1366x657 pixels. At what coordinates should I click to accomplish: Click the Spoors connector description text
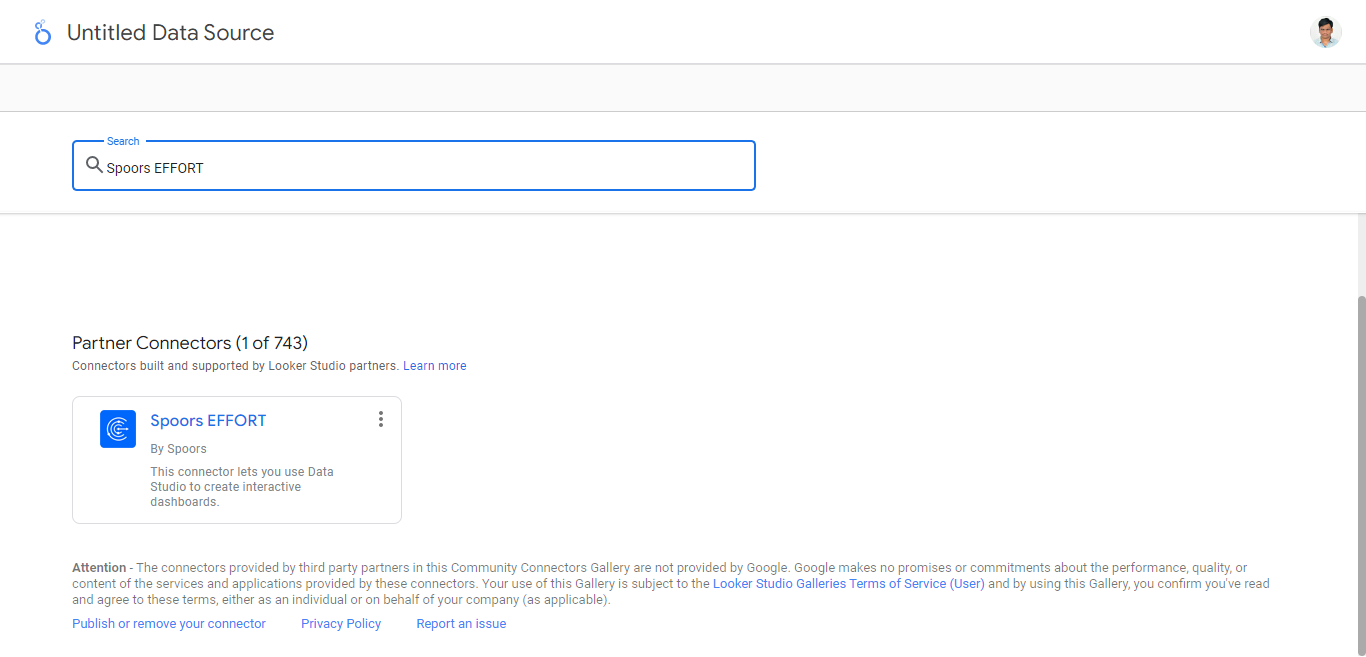pos(242,487)
